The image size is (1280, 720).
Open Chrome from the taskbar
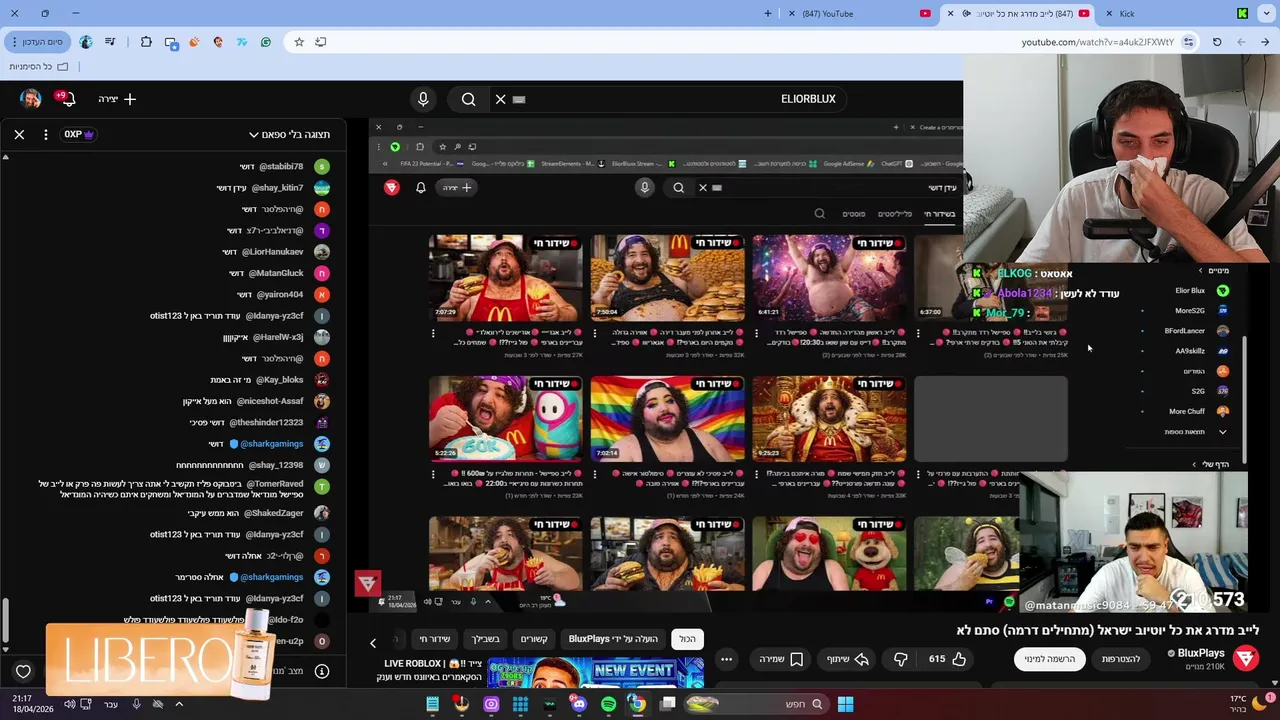637,704
